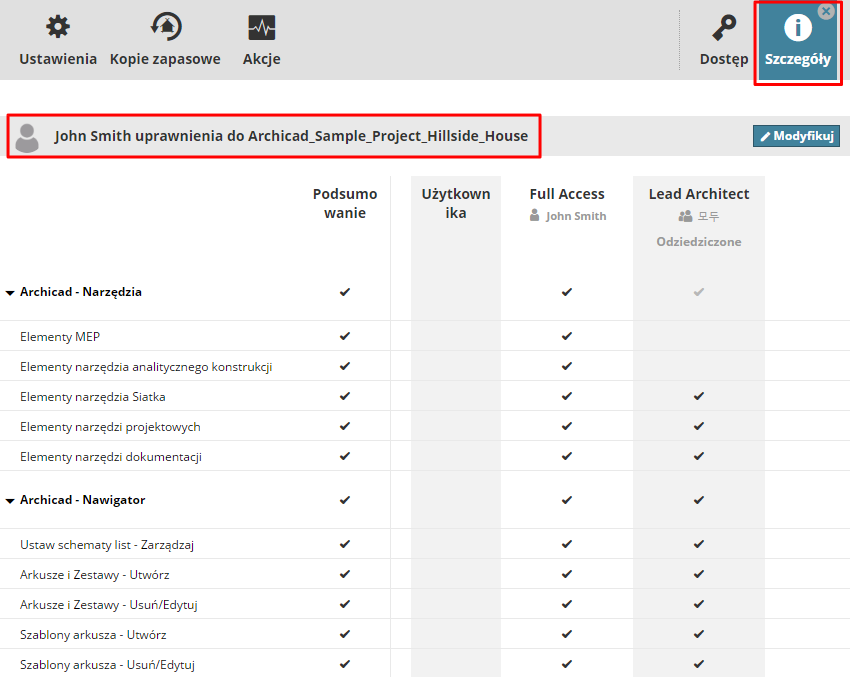The image size is (850, 677).
Task: Toggle Lead Architect checkmark for Archicad - Nawigator
Action: [699, 500]
